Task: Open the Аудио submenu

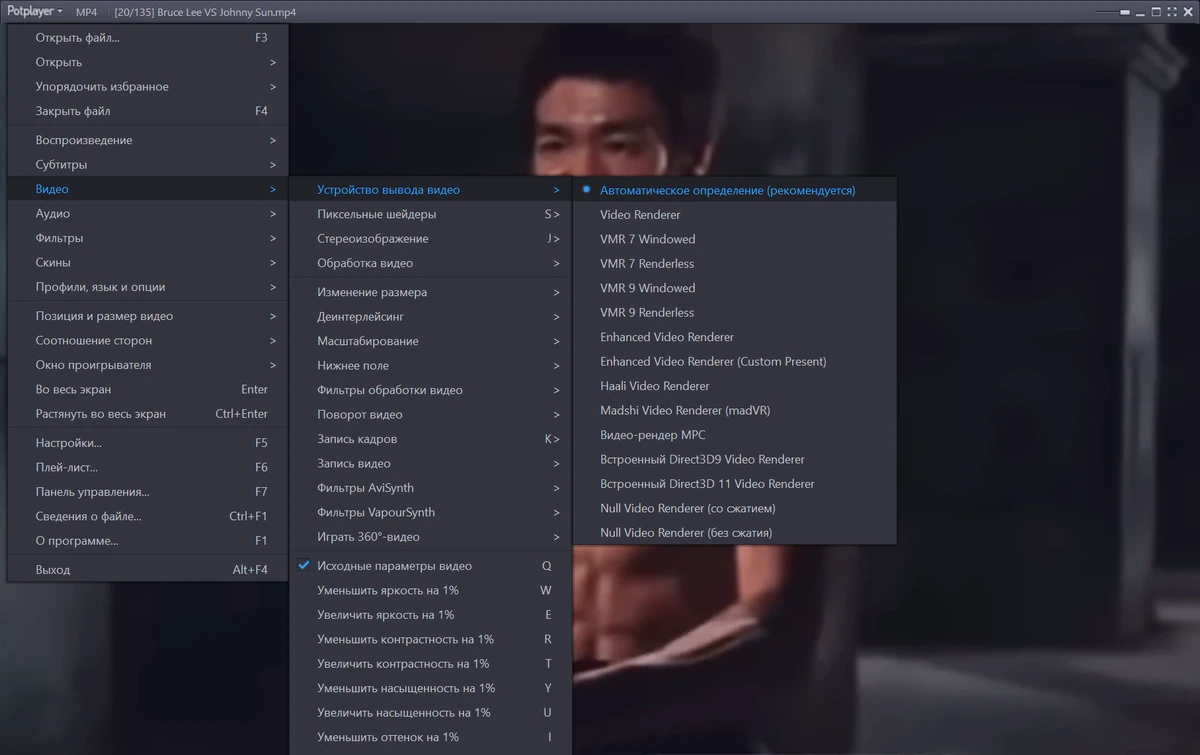Action: click(x=148, y=214)
